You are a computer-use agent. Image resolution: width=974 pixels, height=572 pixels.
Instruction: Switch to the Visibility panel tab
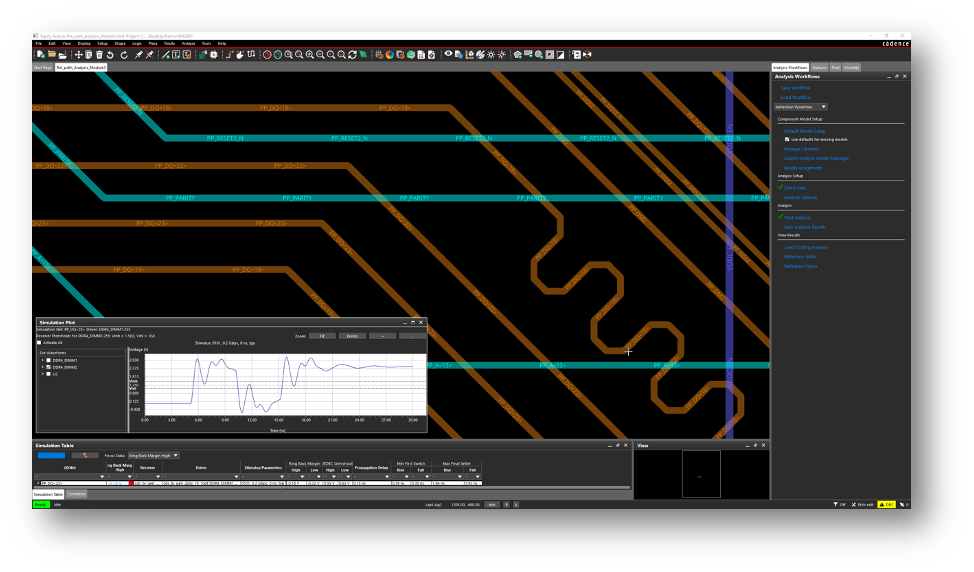pyautogui.click(x=851, y=67)
